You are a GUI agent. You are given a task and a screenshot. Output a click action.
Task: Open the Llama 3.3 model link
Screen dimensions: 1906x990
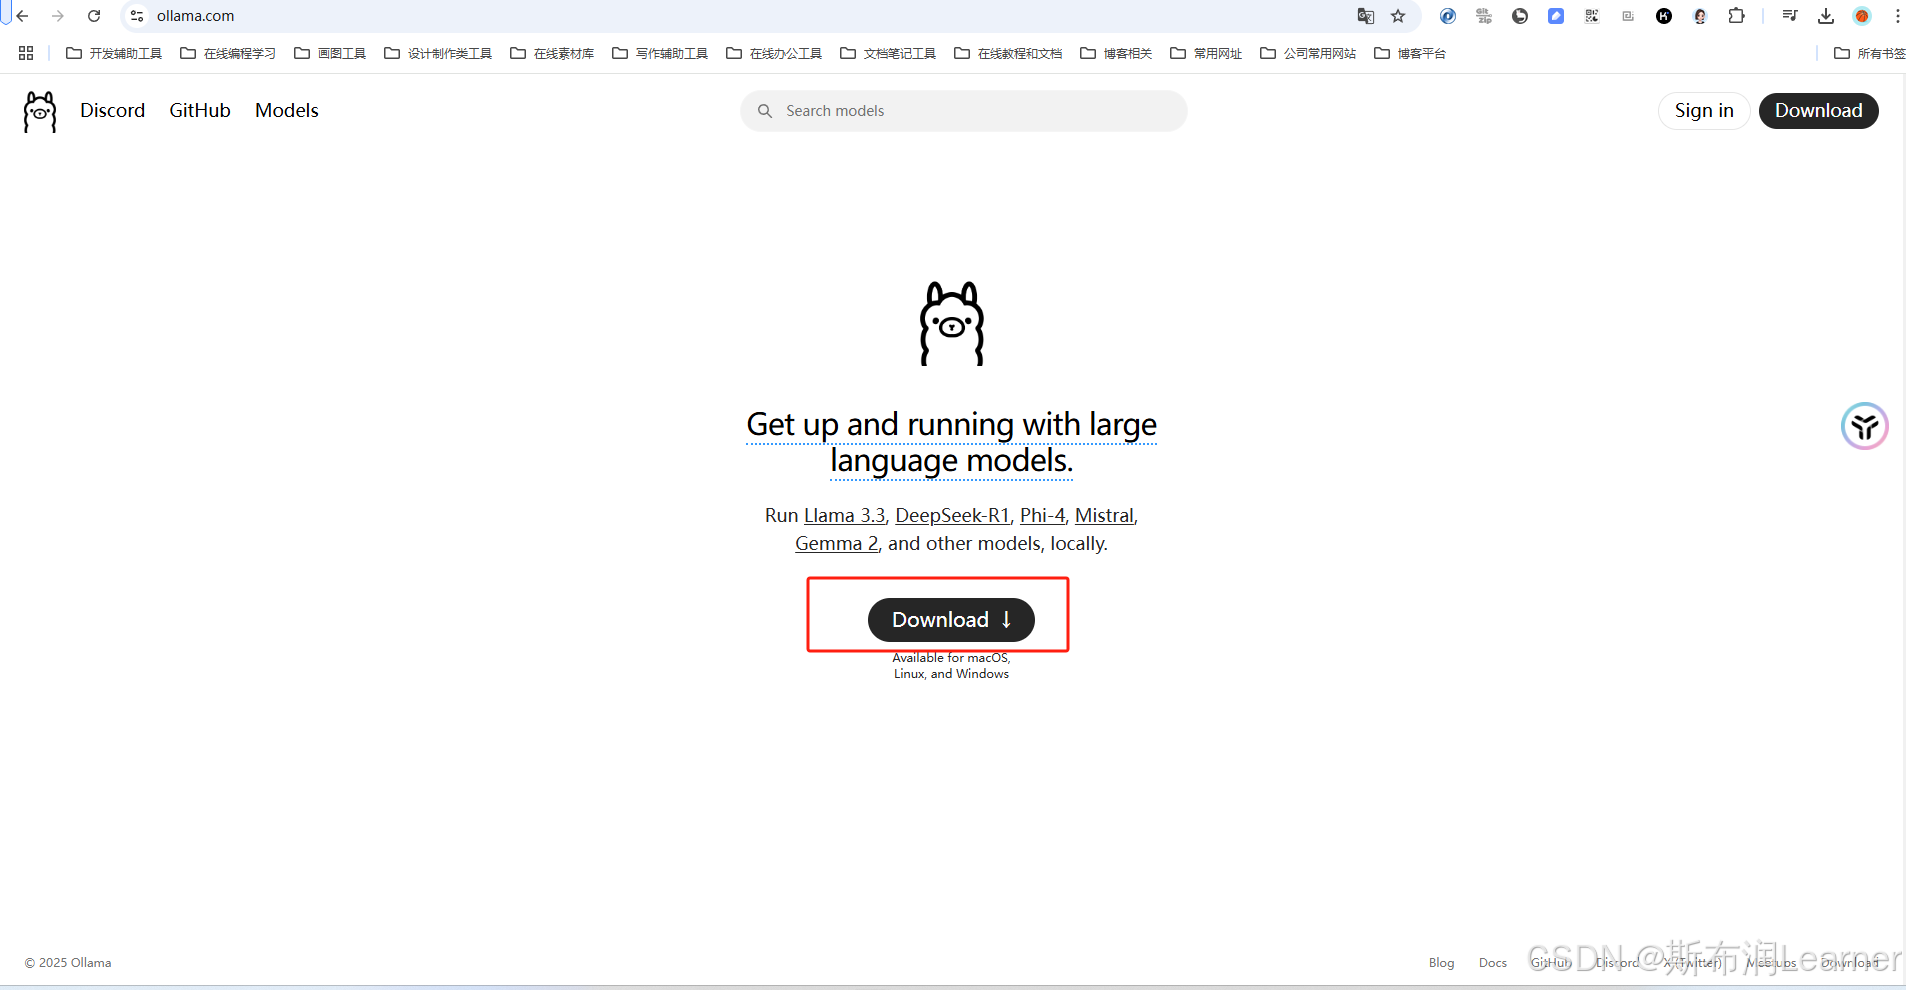[844, 516]
